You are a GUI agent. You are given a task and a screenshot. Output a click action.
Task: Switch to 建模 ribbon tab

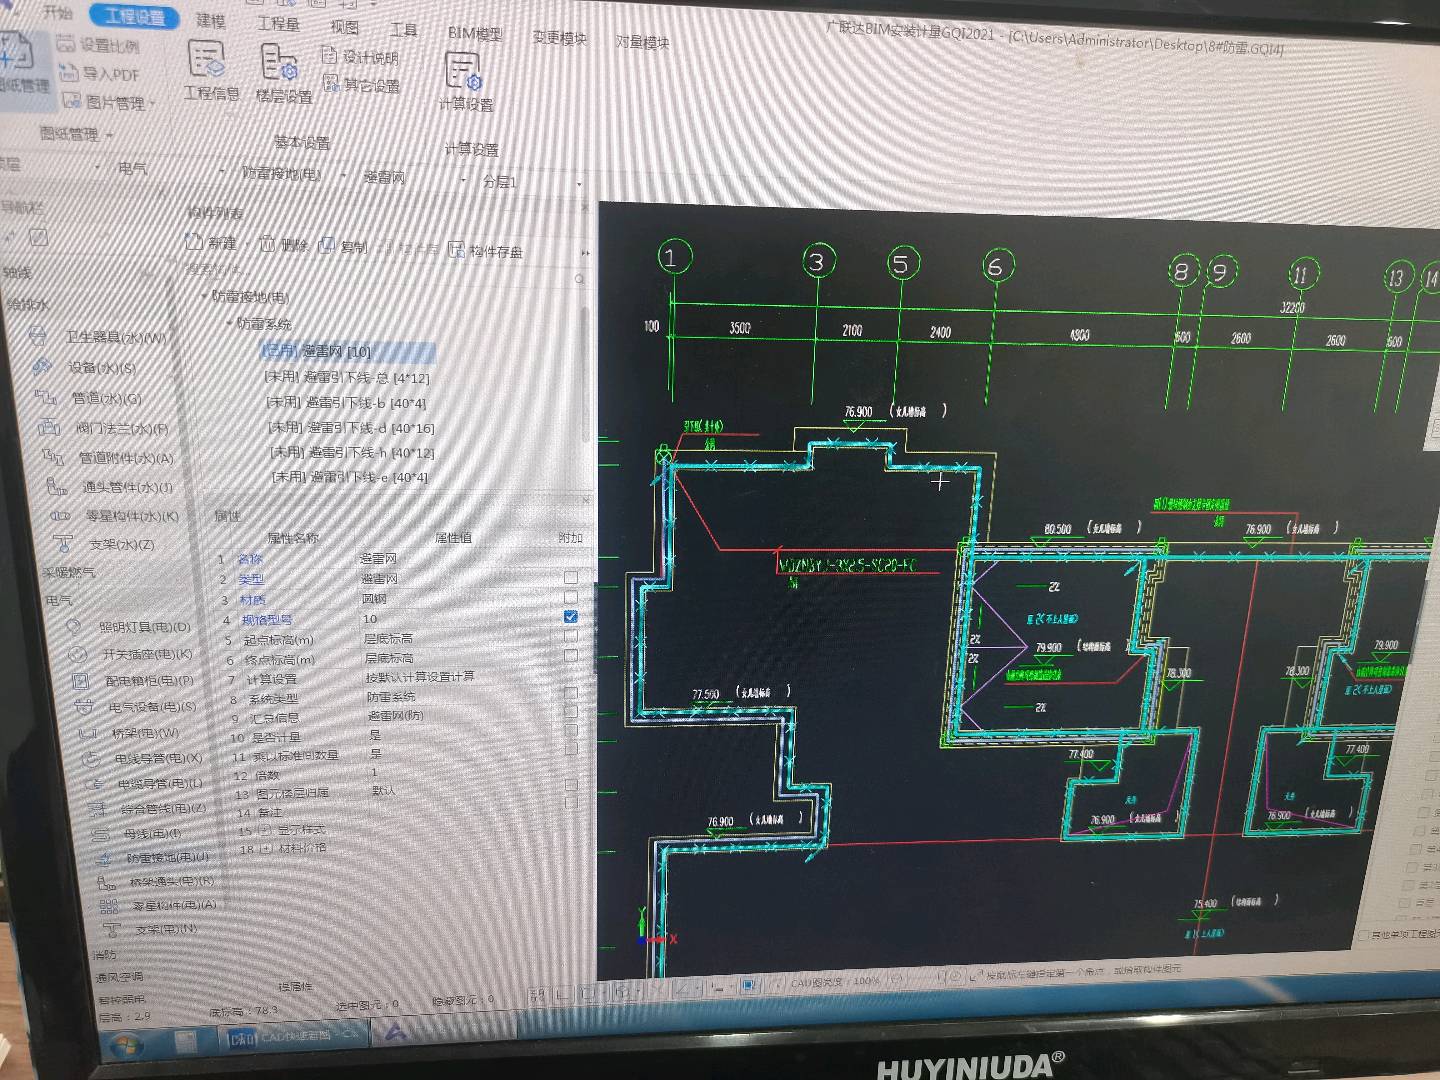click(210, 20)
